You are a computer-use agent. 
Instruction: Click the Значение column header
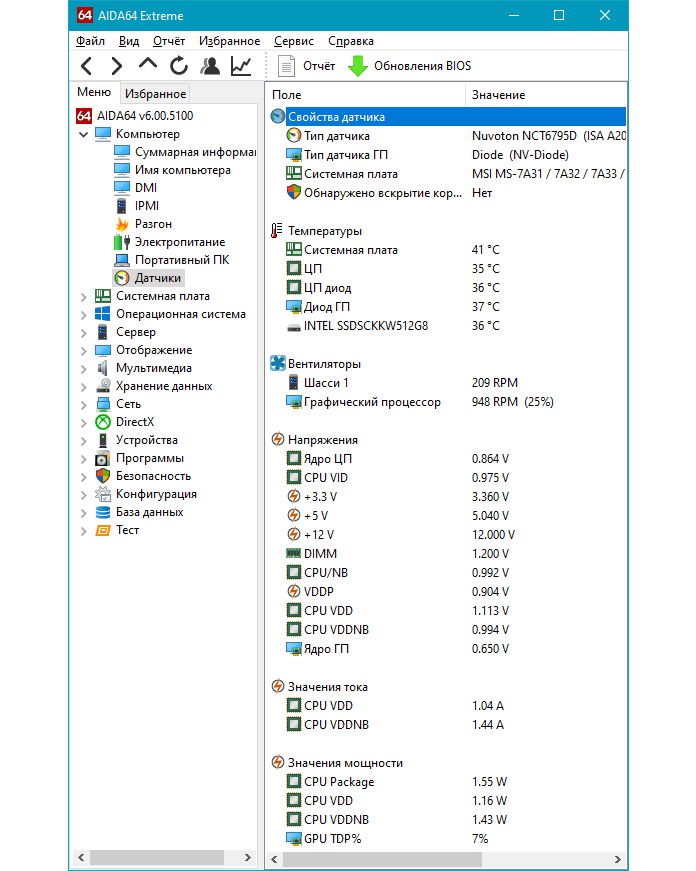coord(546,95)
